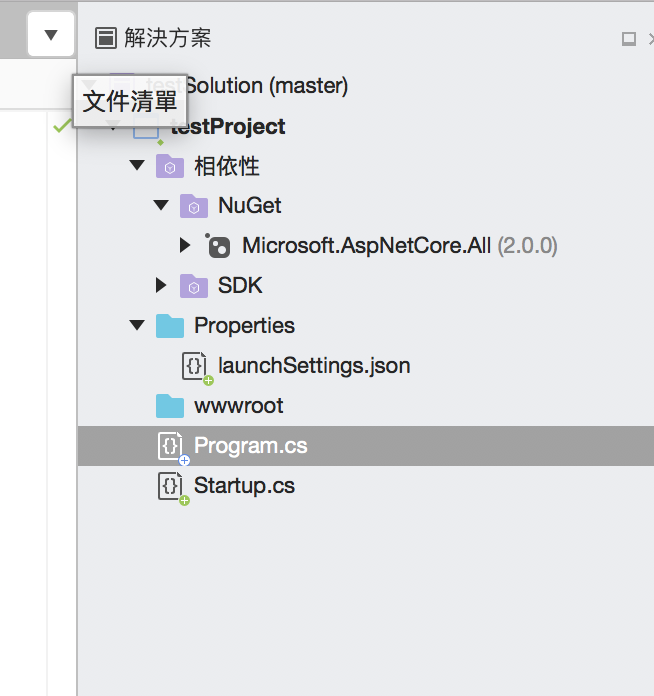Open the Startup.cs file
Image resolution: width=654 pixels, height=696 pixels.
point(244,486)
